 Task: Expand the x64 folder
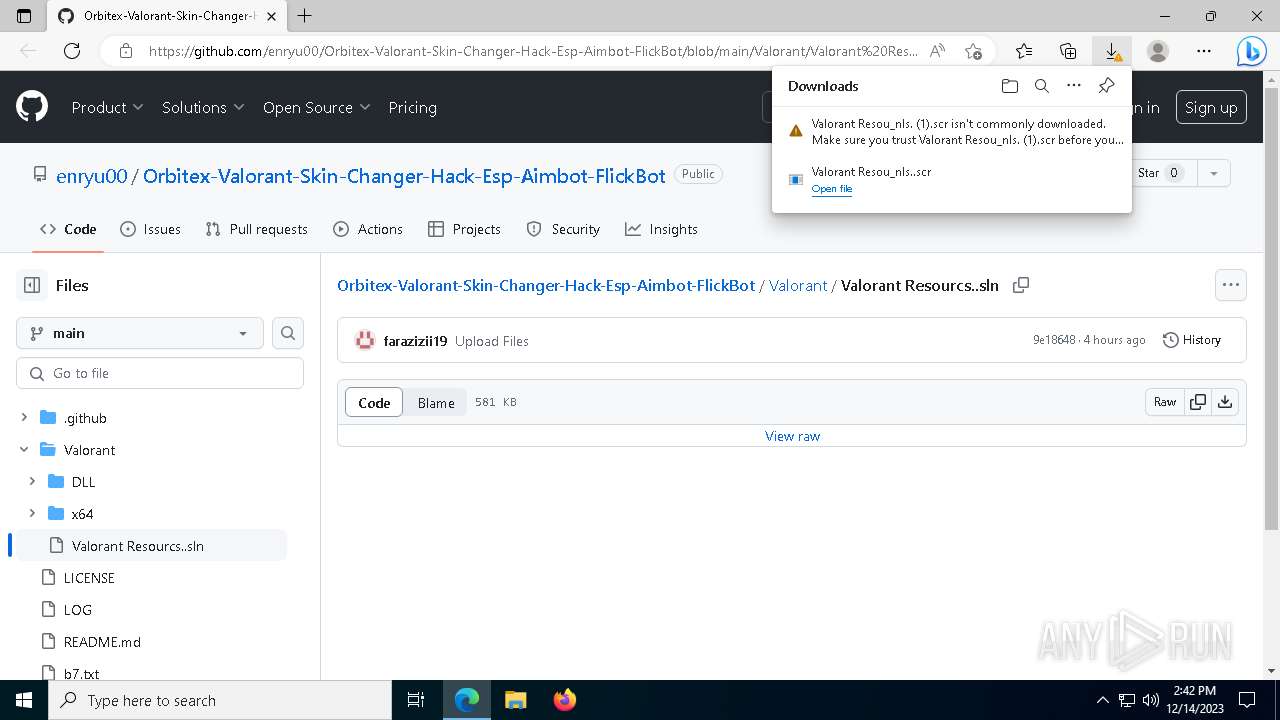[32, 514]
